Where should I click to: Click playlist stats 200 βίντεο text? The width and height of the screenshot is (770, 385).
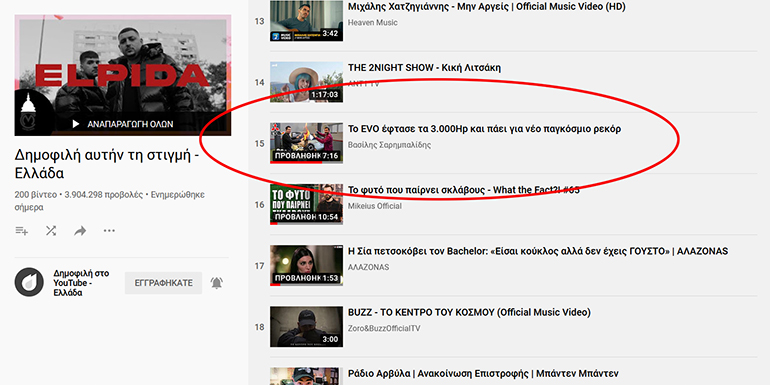tap(35, 195)
